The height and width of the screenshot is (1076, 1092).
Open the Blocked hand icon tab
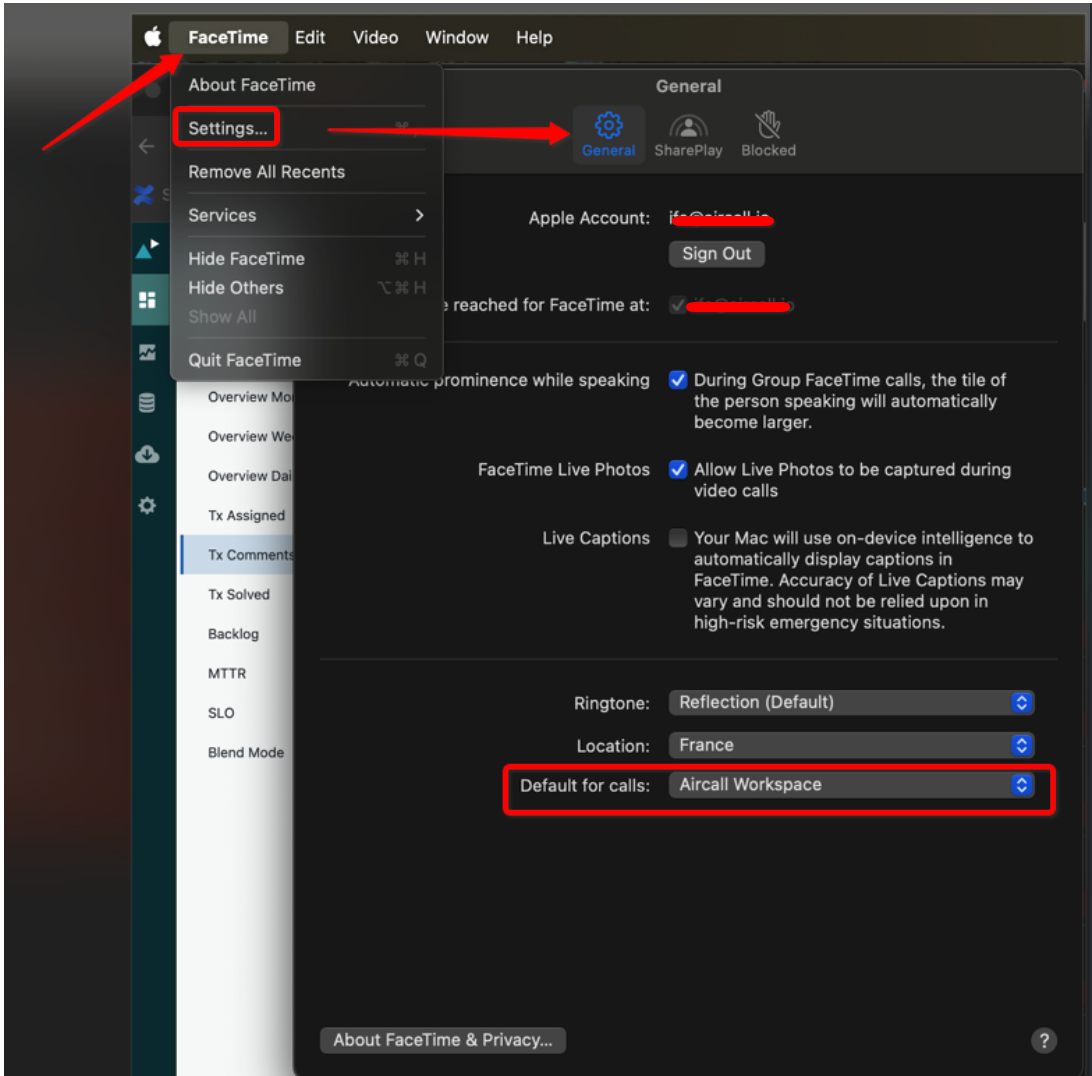click(768, 134)
